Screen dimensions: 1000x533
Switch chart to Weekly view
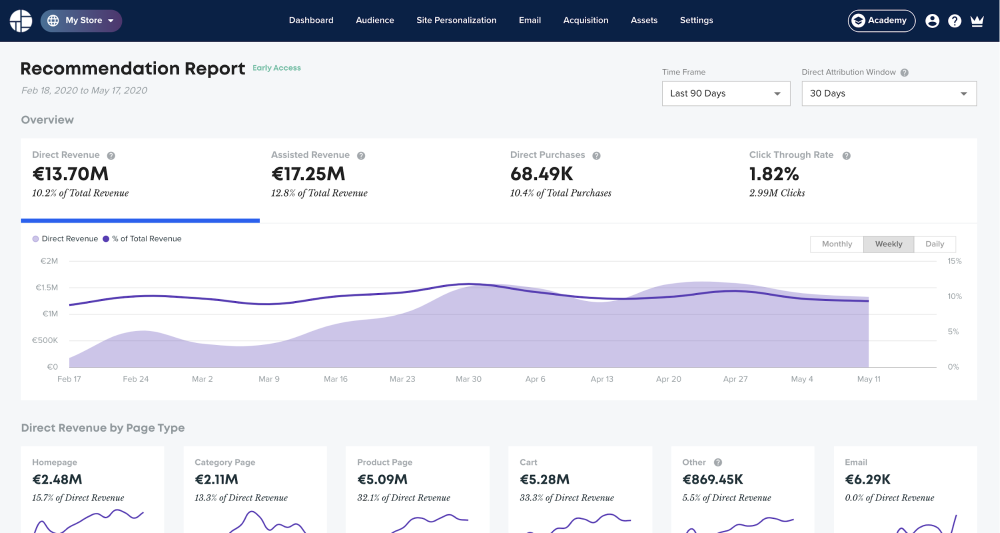(x=888, y=244)
